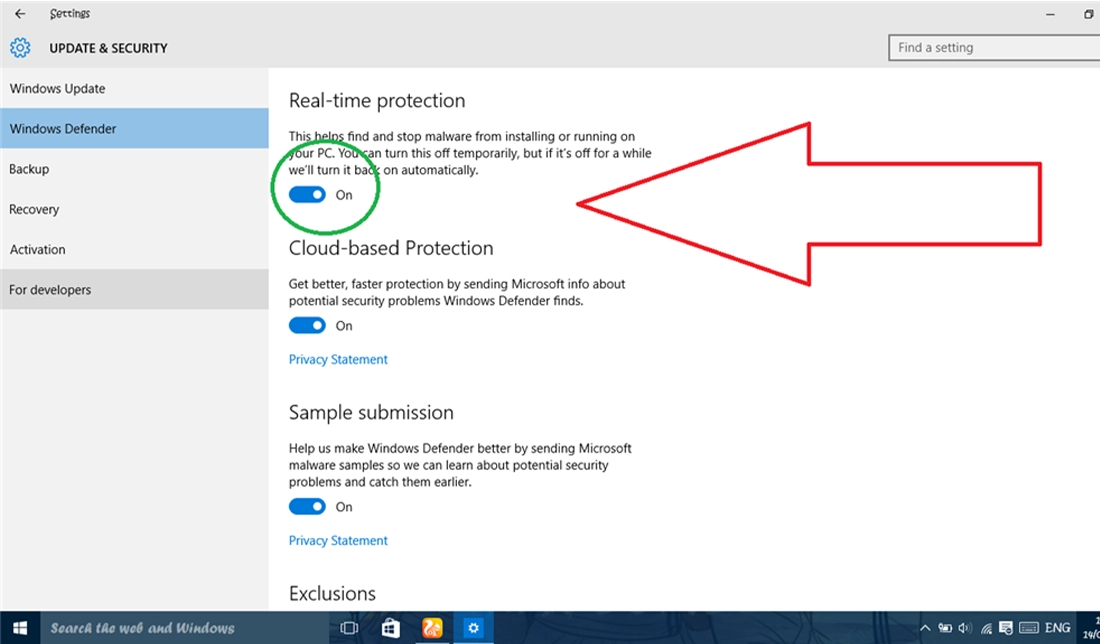Click the back arrow in Settings

point(20,14)
